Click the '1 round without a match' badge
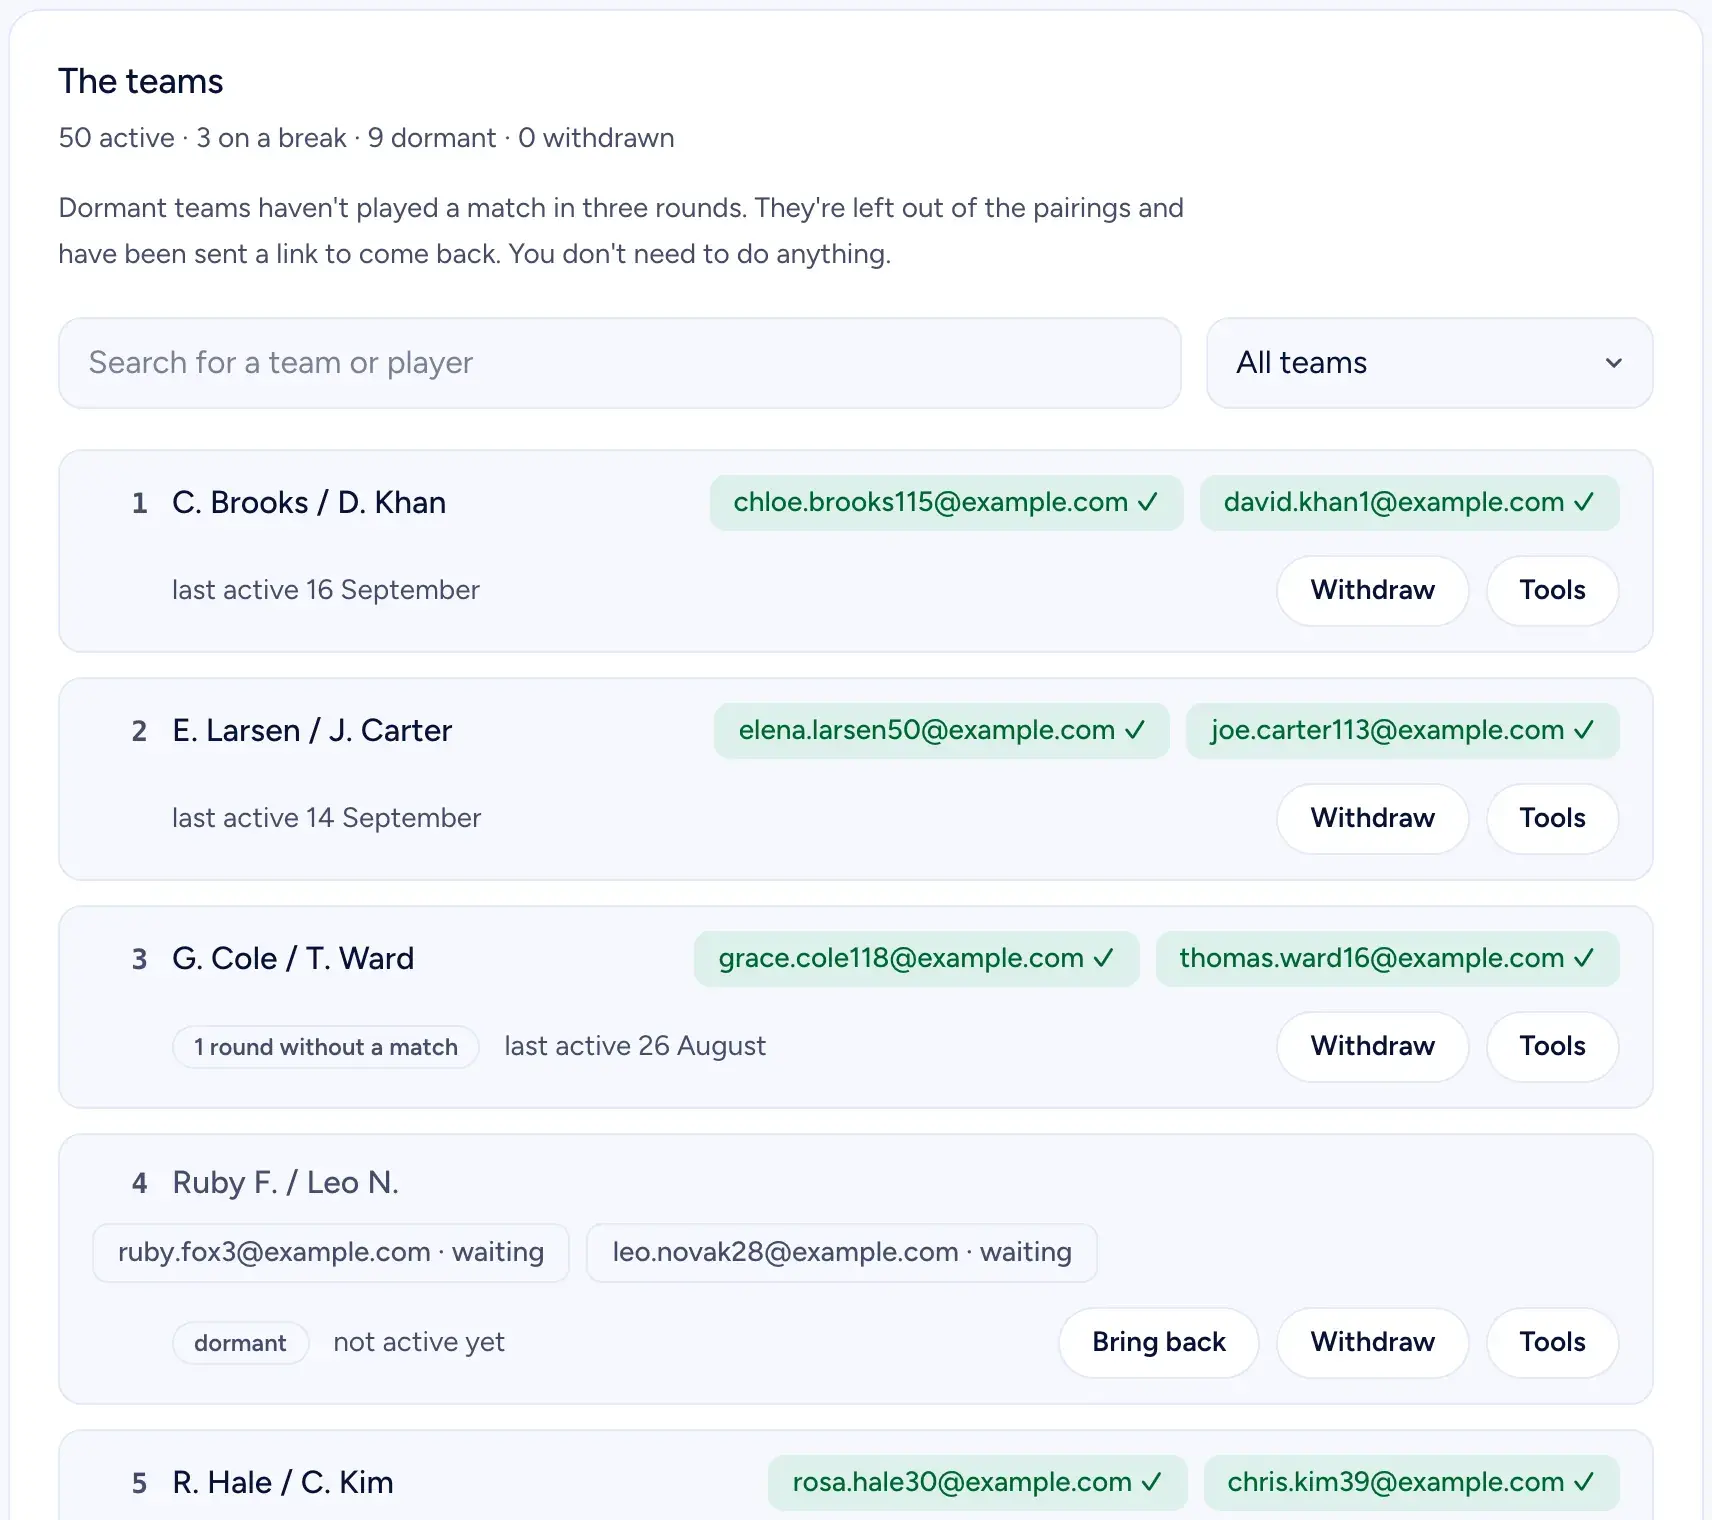The image size is (1712, 1520). (x=326, y=1047)
